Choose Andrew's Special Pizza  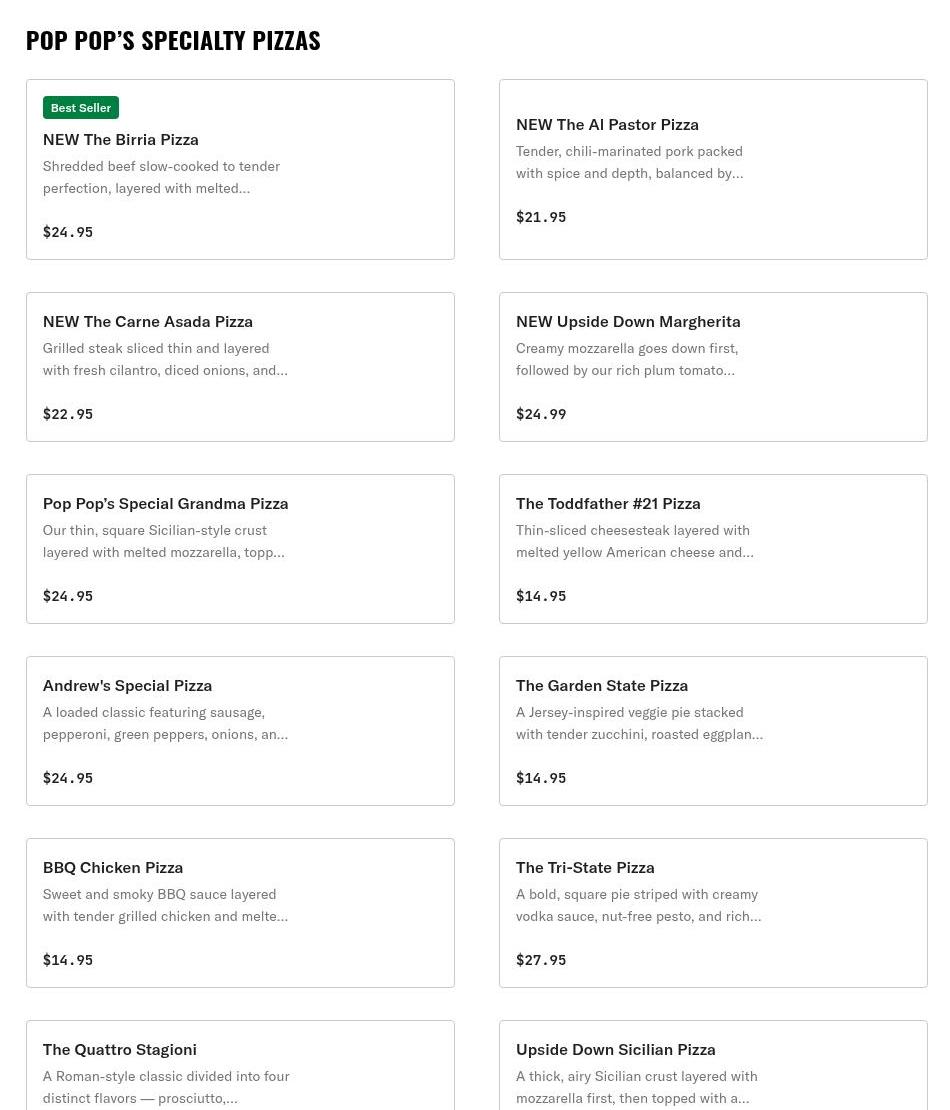240,731
